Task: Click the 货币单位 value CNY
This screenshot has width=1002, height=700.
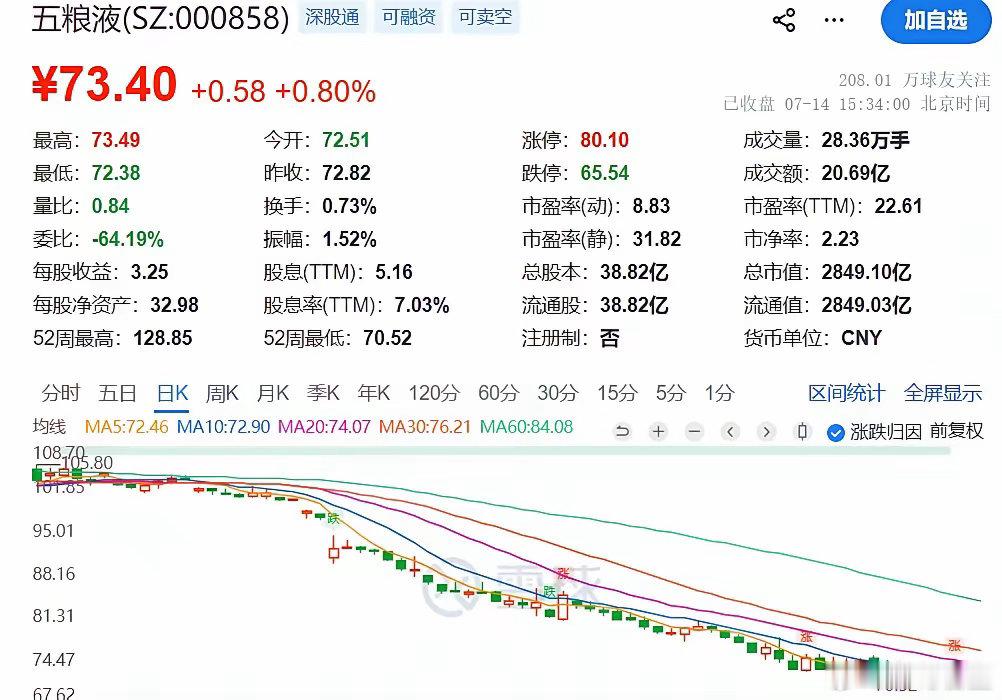Action: click(x=861, y=338)
